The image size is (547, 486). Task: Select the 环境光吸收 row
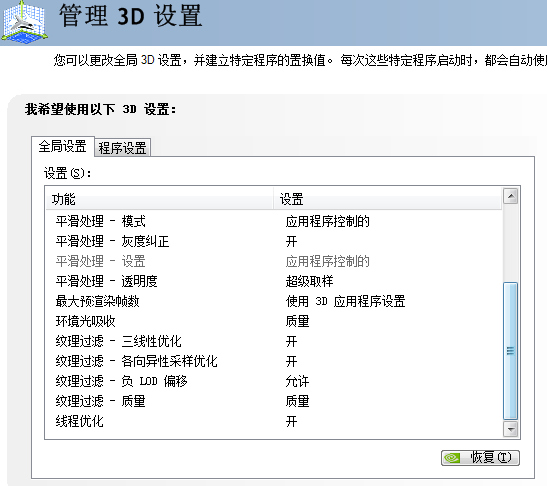274,321
